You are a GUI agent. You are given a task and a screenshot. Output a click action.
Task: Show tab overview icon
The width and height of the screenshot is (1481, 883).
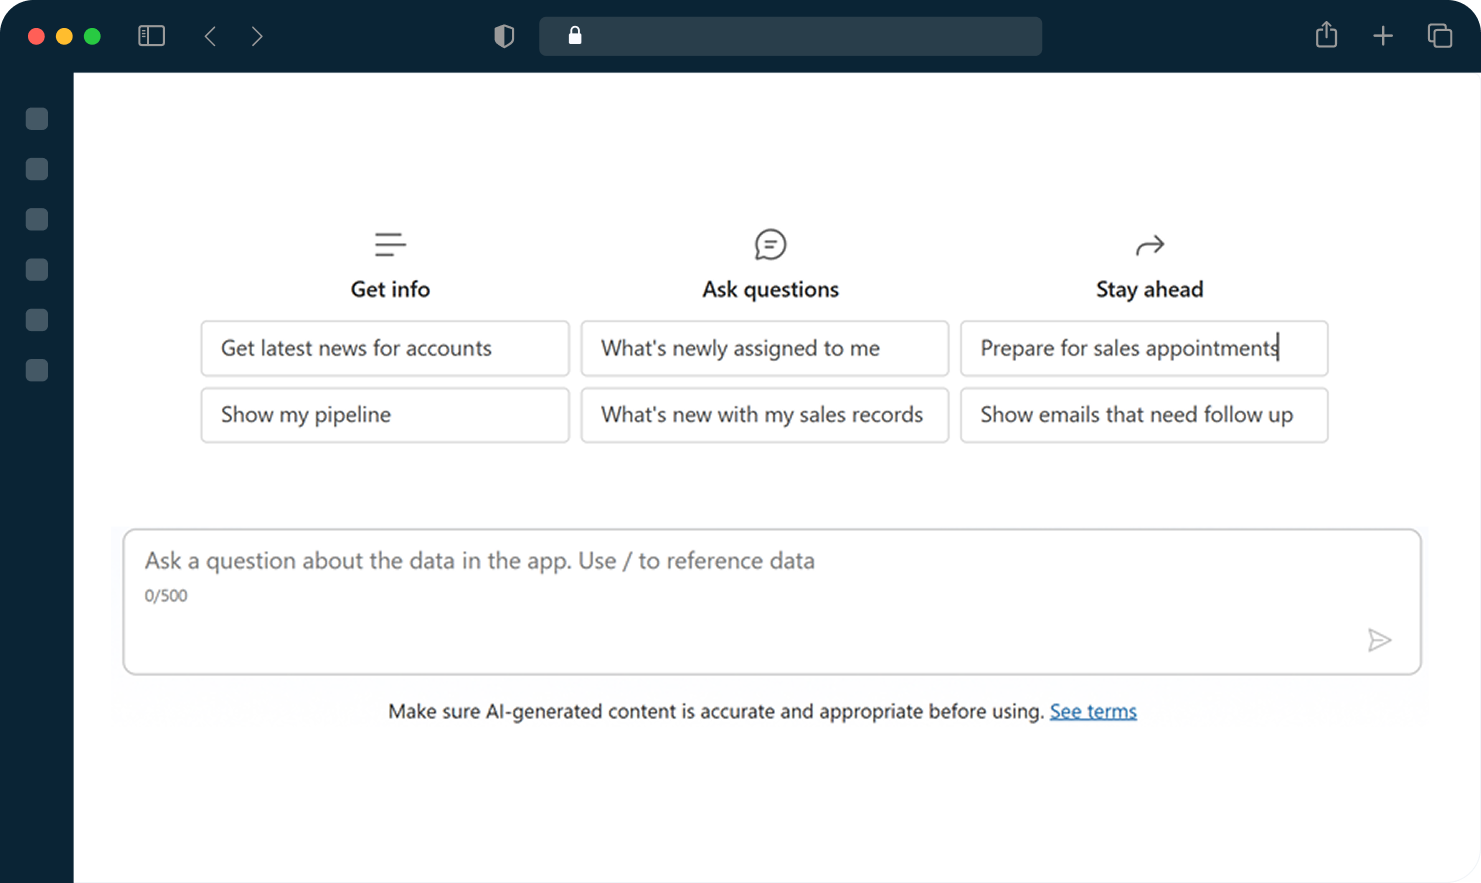1439,36
